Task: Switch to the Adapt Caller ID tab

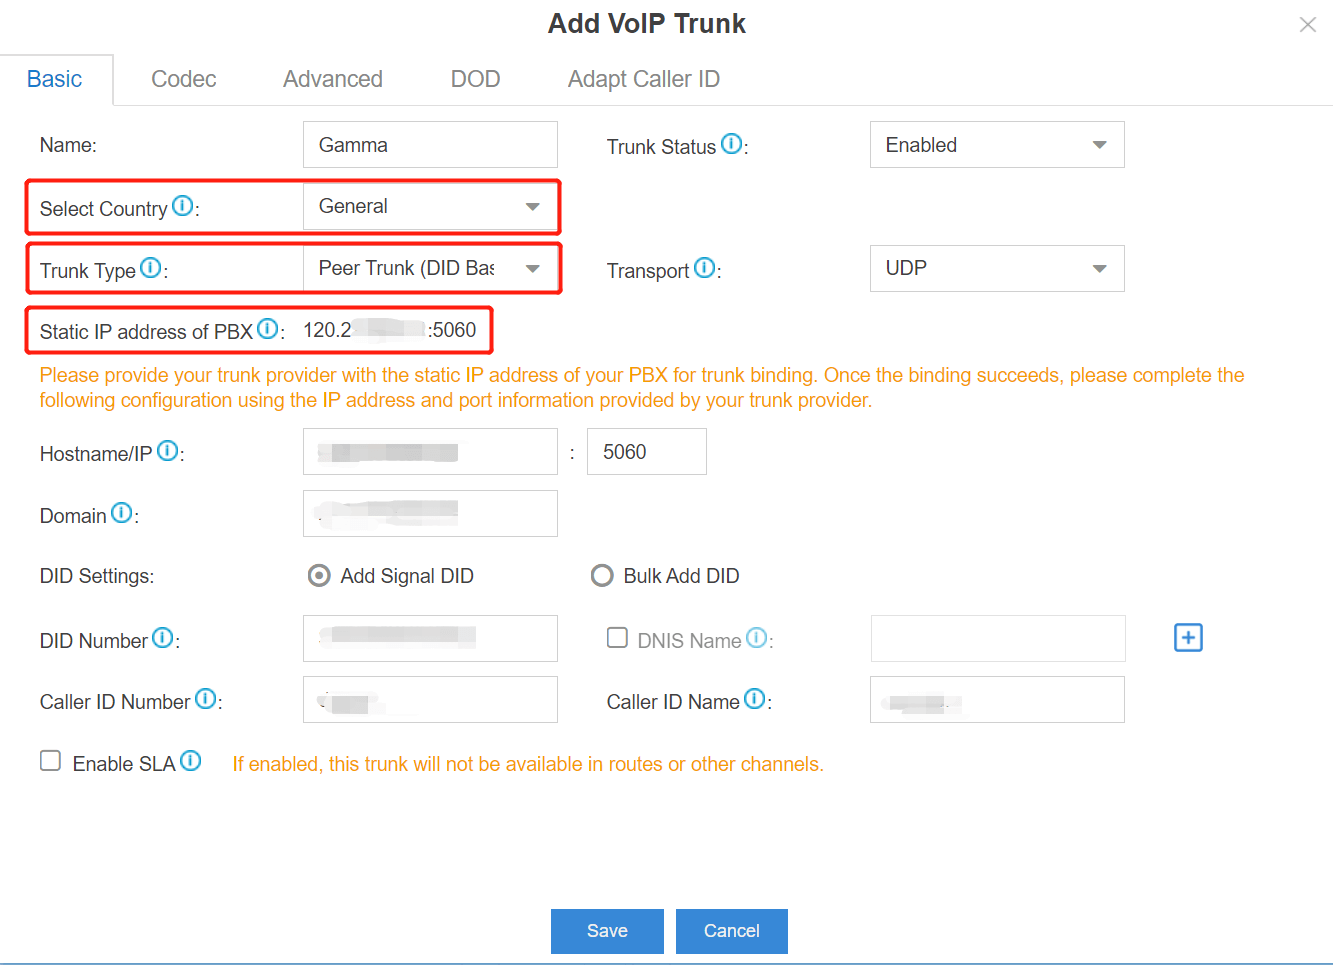Action: (x=643, y=79)
